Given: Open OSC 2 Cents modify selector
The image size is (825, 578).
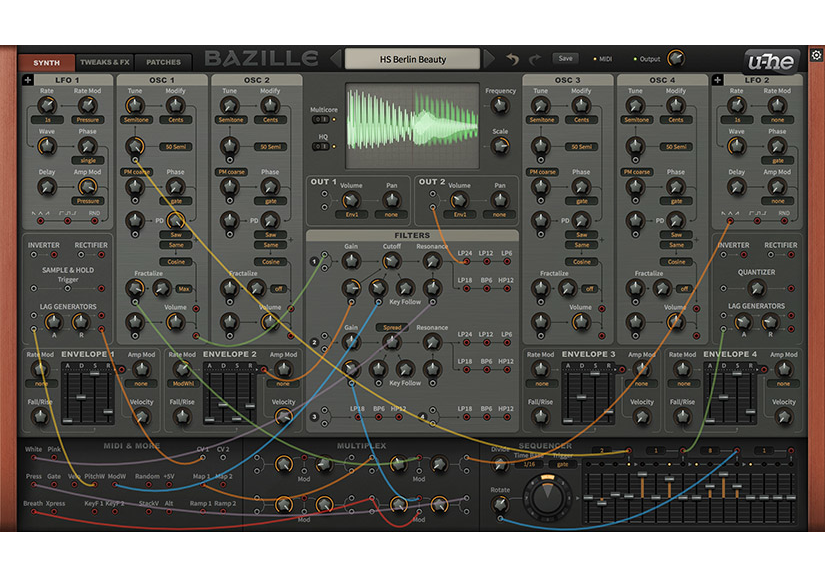Looking at the screenshot, I should 270,120.
